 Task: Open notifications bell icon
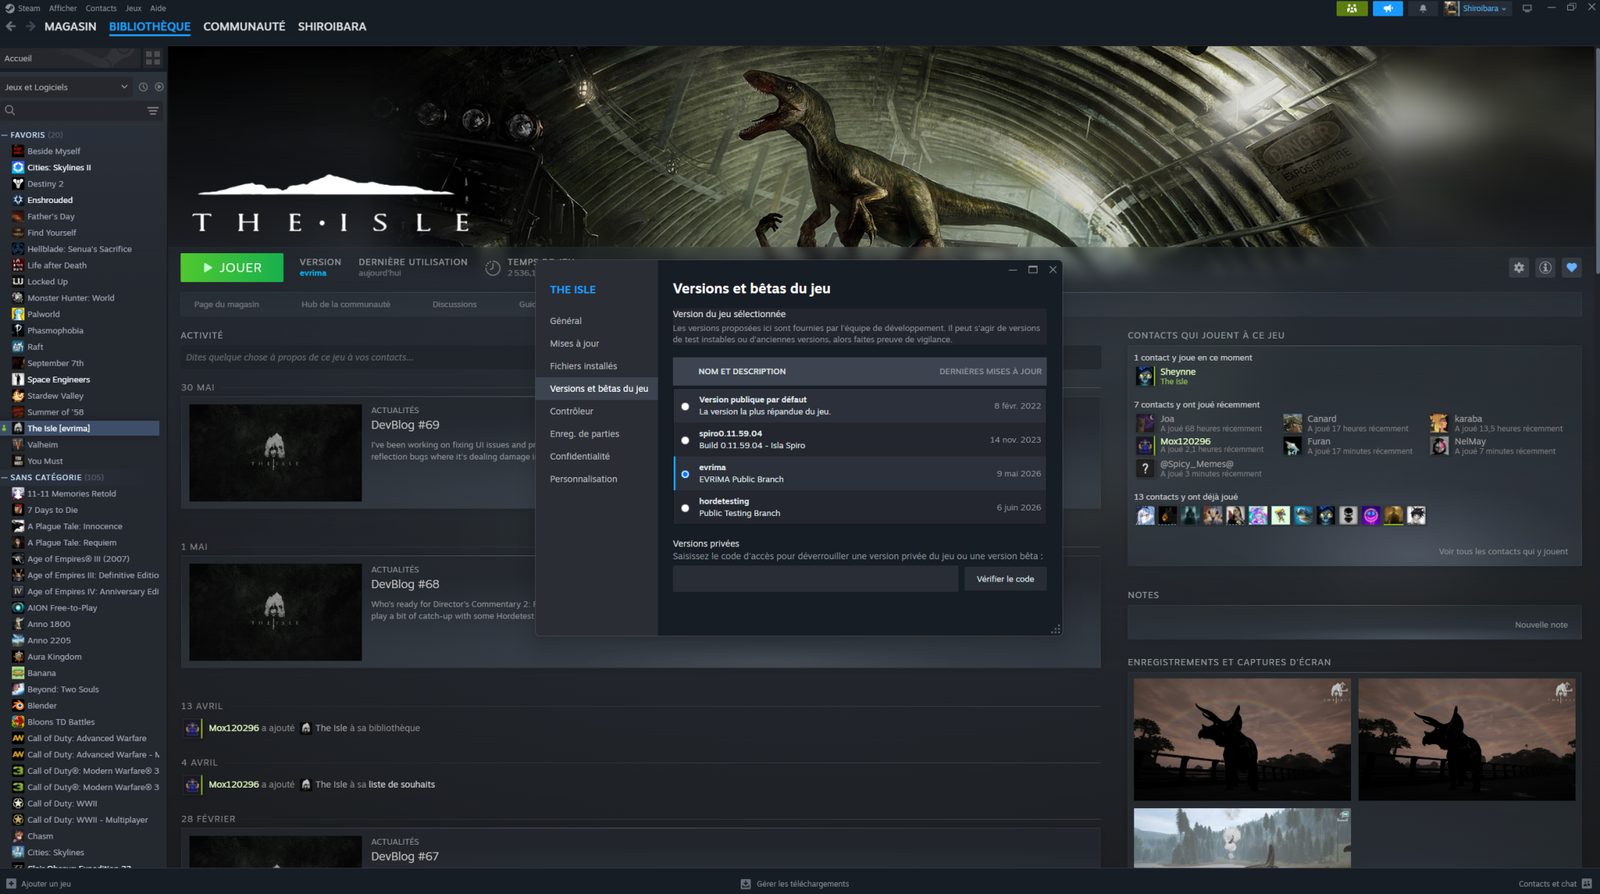pyautogui.click(x=1422, y=8)
